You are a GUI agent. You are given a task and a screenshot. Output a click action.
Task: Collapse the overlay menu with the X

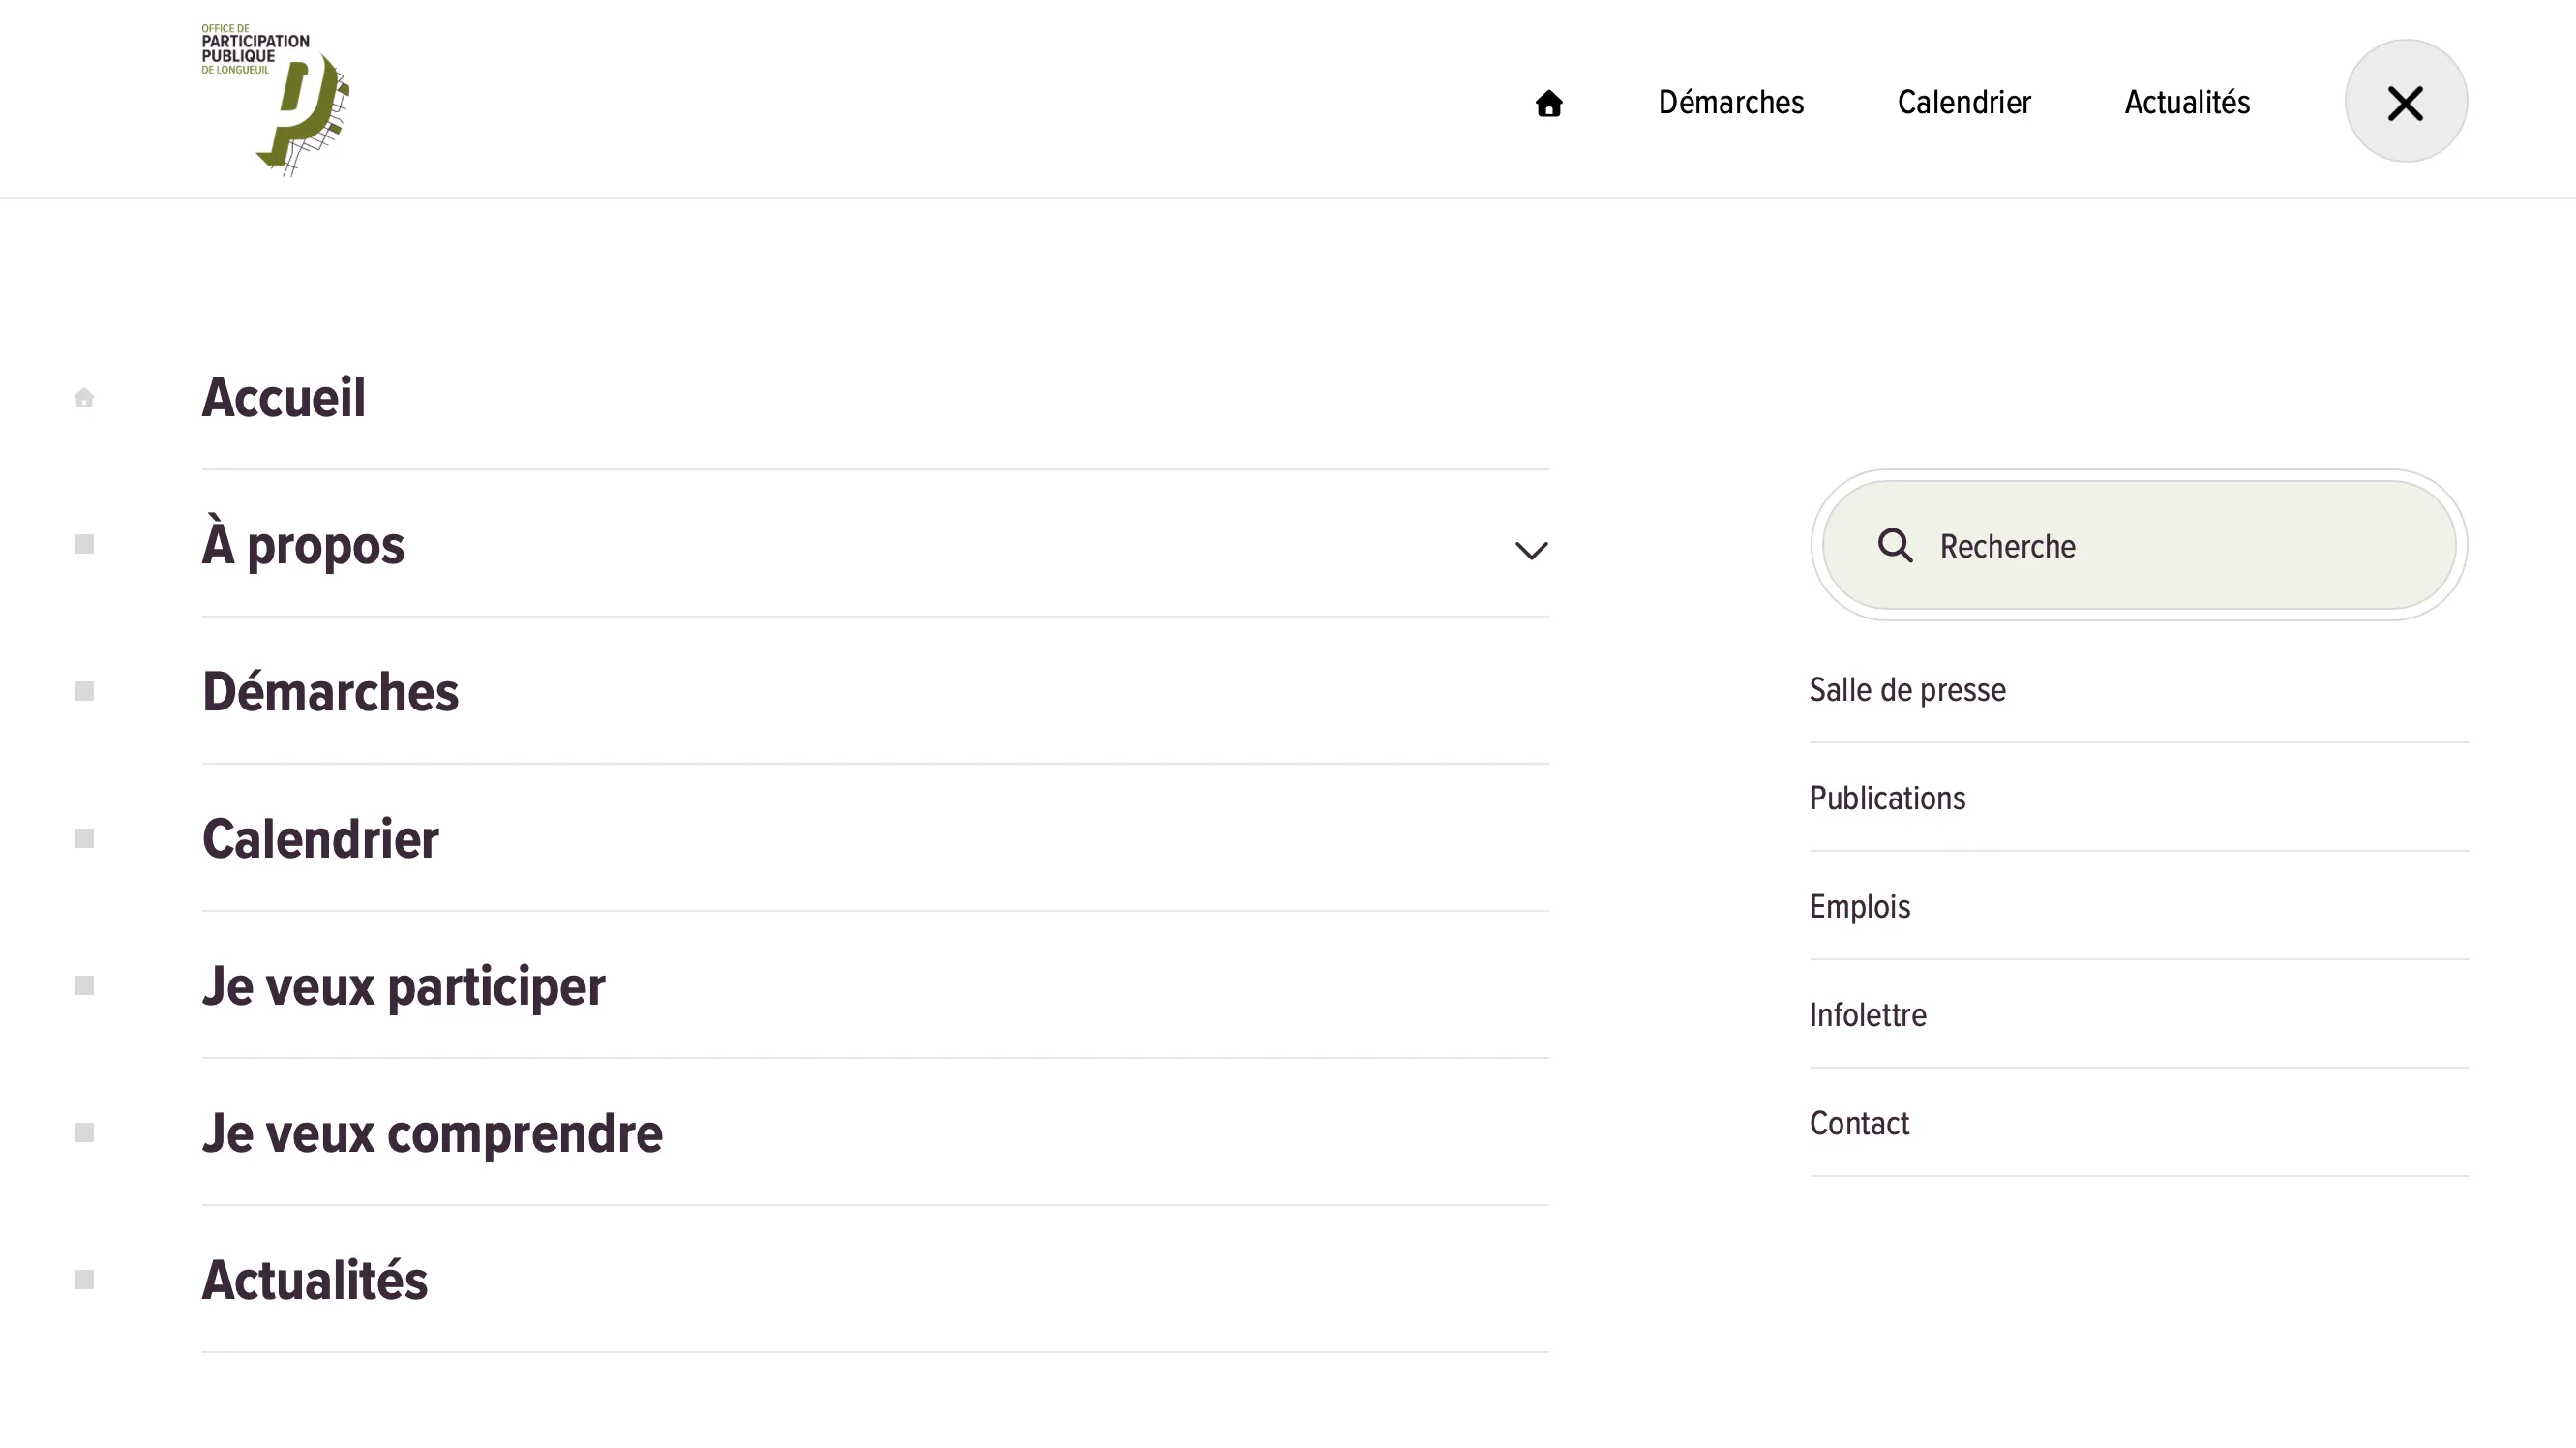click(x=2405, y=101)
